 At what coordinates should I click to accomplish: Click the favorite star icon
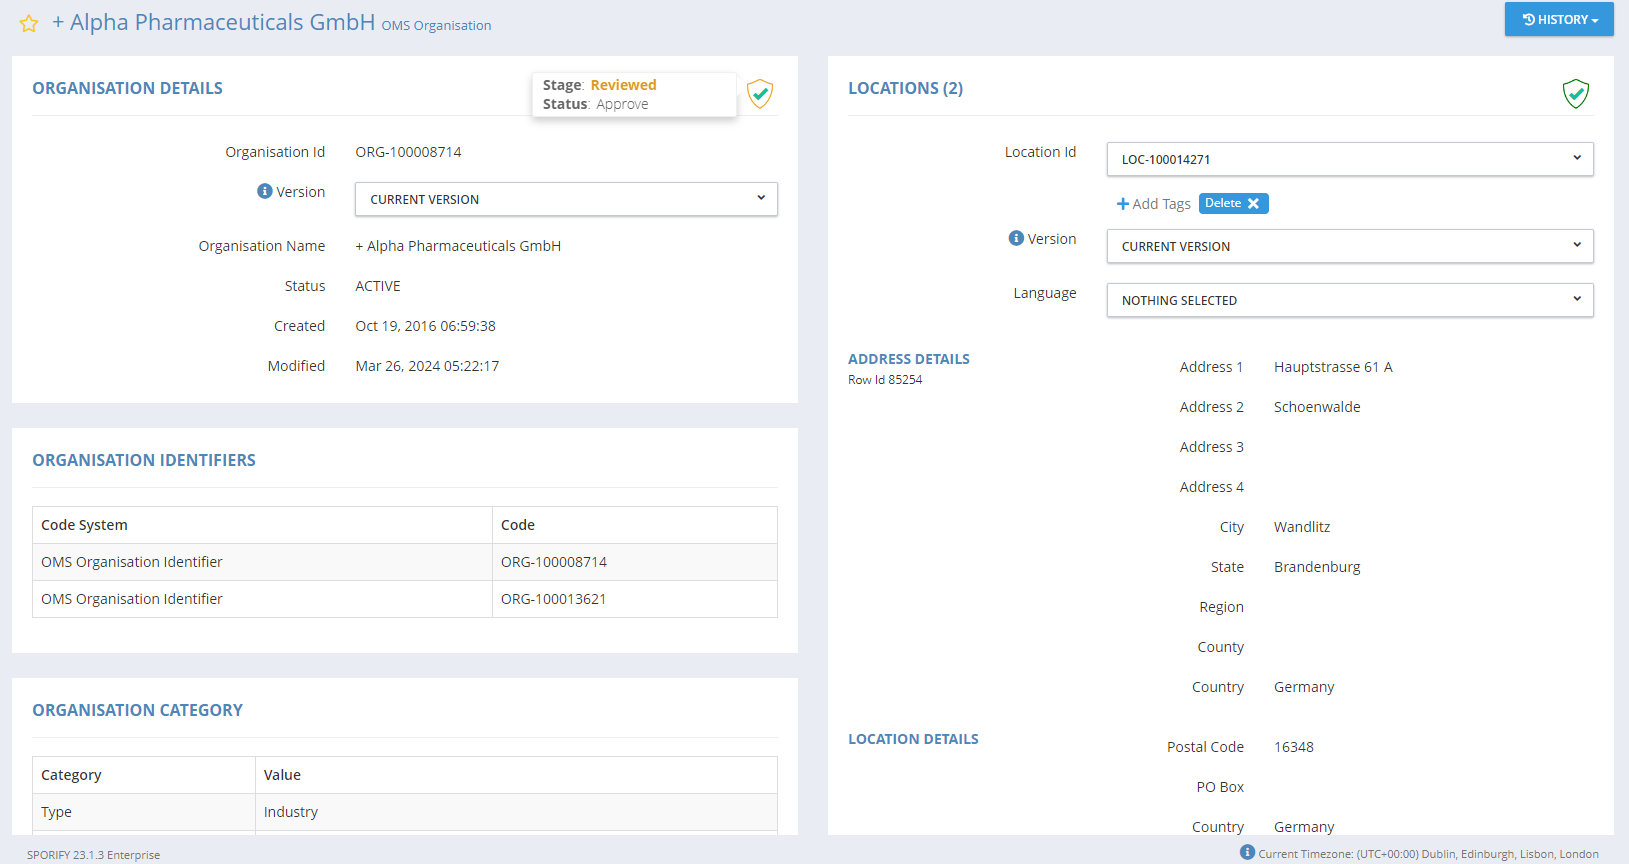coord(29,23)
